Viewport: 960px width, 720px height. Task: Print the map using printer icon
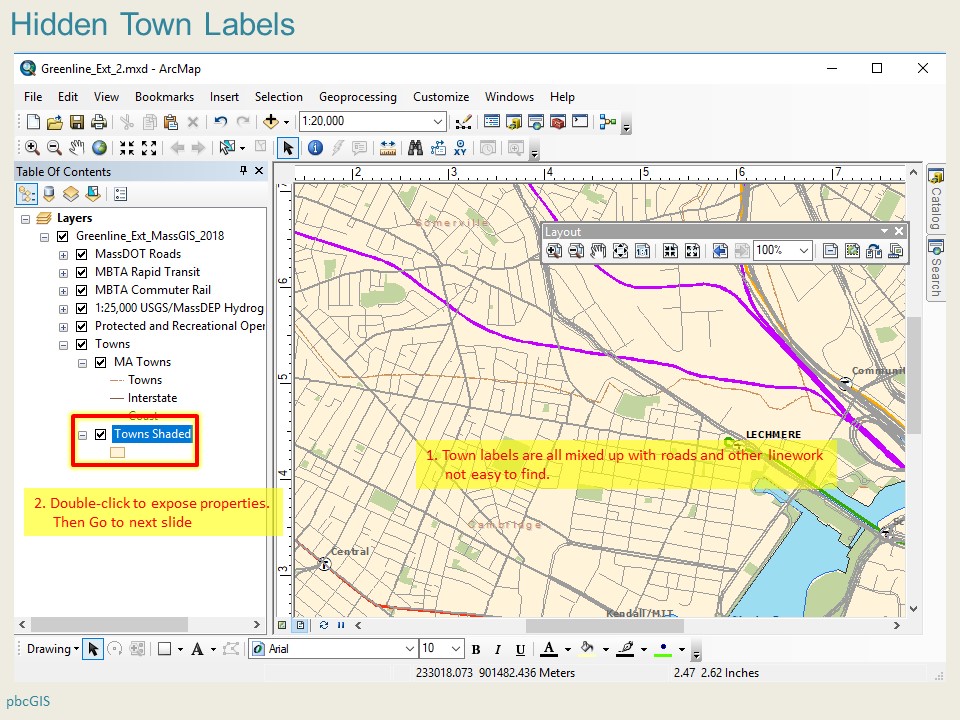(x=99, y=122)
